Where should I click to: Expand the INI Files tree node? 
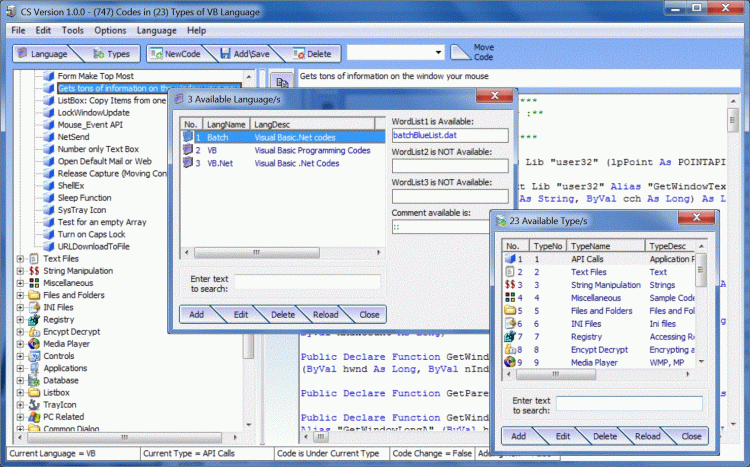point(20,307)
